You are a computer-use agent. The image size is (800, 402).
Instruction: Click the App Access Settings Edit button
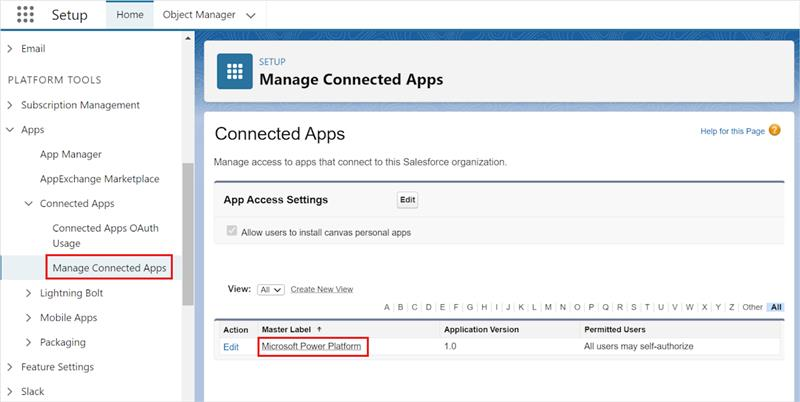[407, 199]
